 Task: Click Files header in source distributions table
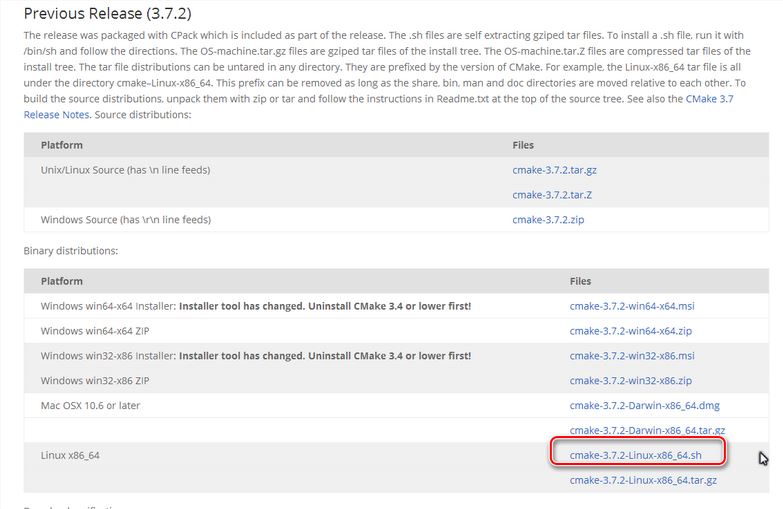(x=523, y=145)
